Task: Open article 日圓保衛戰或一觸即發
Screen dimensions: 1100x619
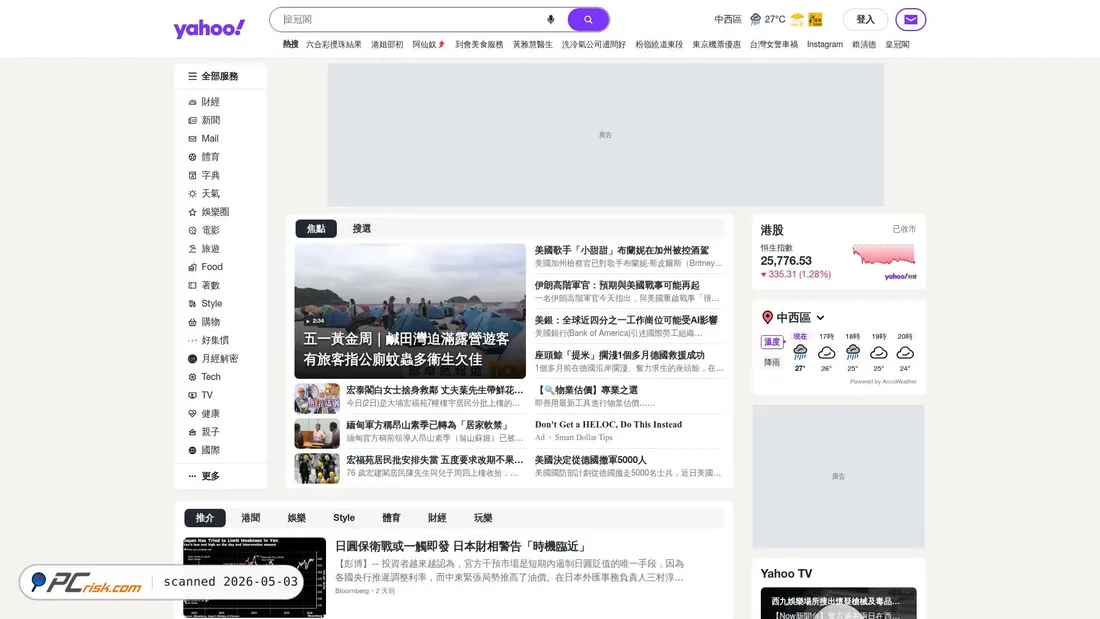Action: 461,547
